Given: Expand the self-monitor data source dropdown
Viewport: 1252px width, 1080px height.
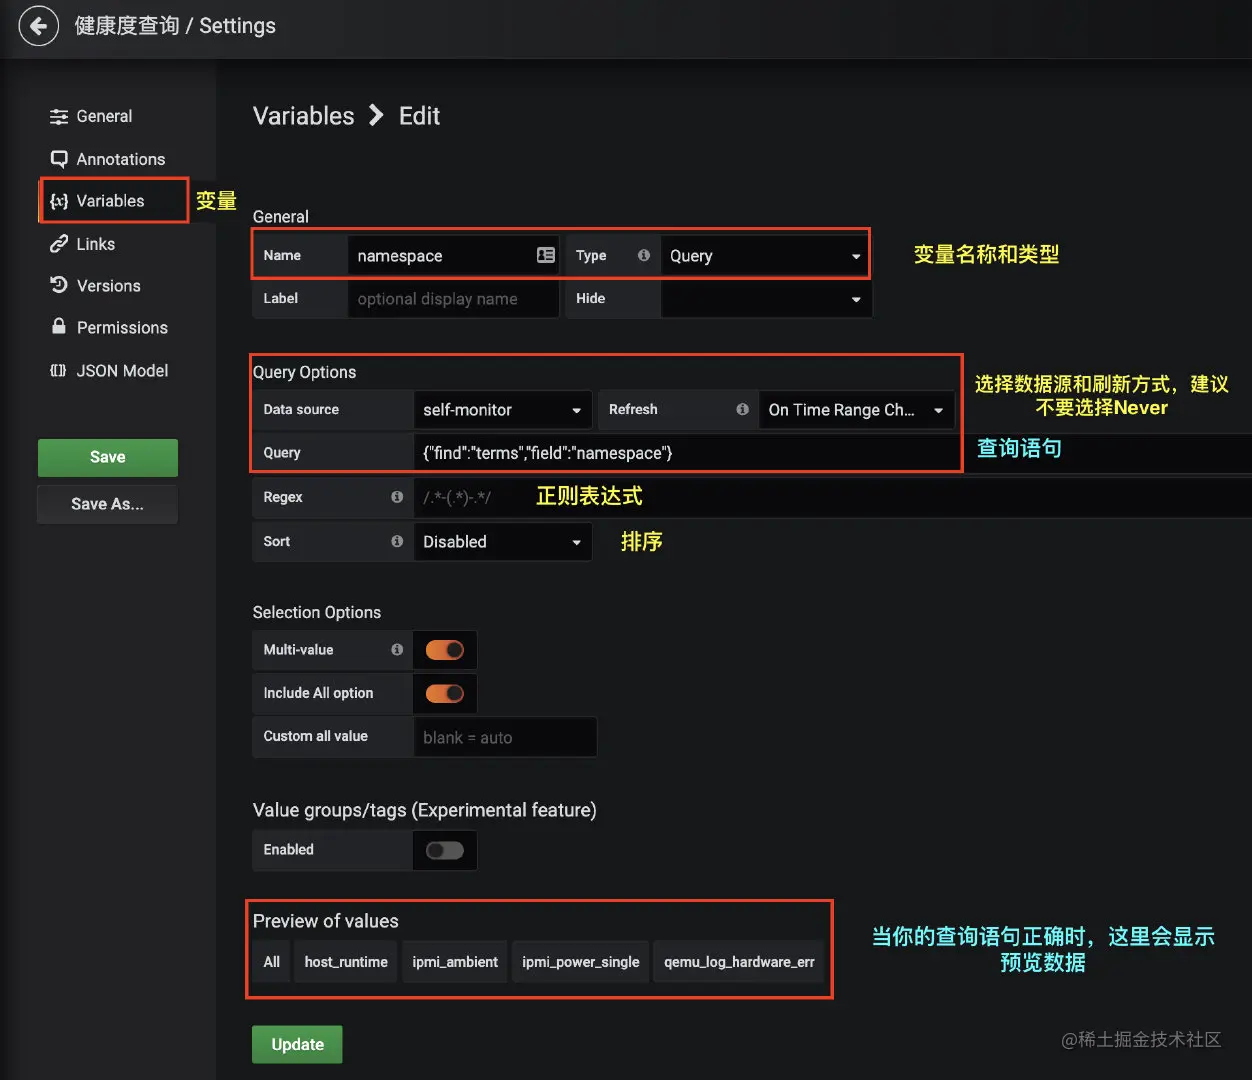Looking at the screenshot, I should 502,410.
